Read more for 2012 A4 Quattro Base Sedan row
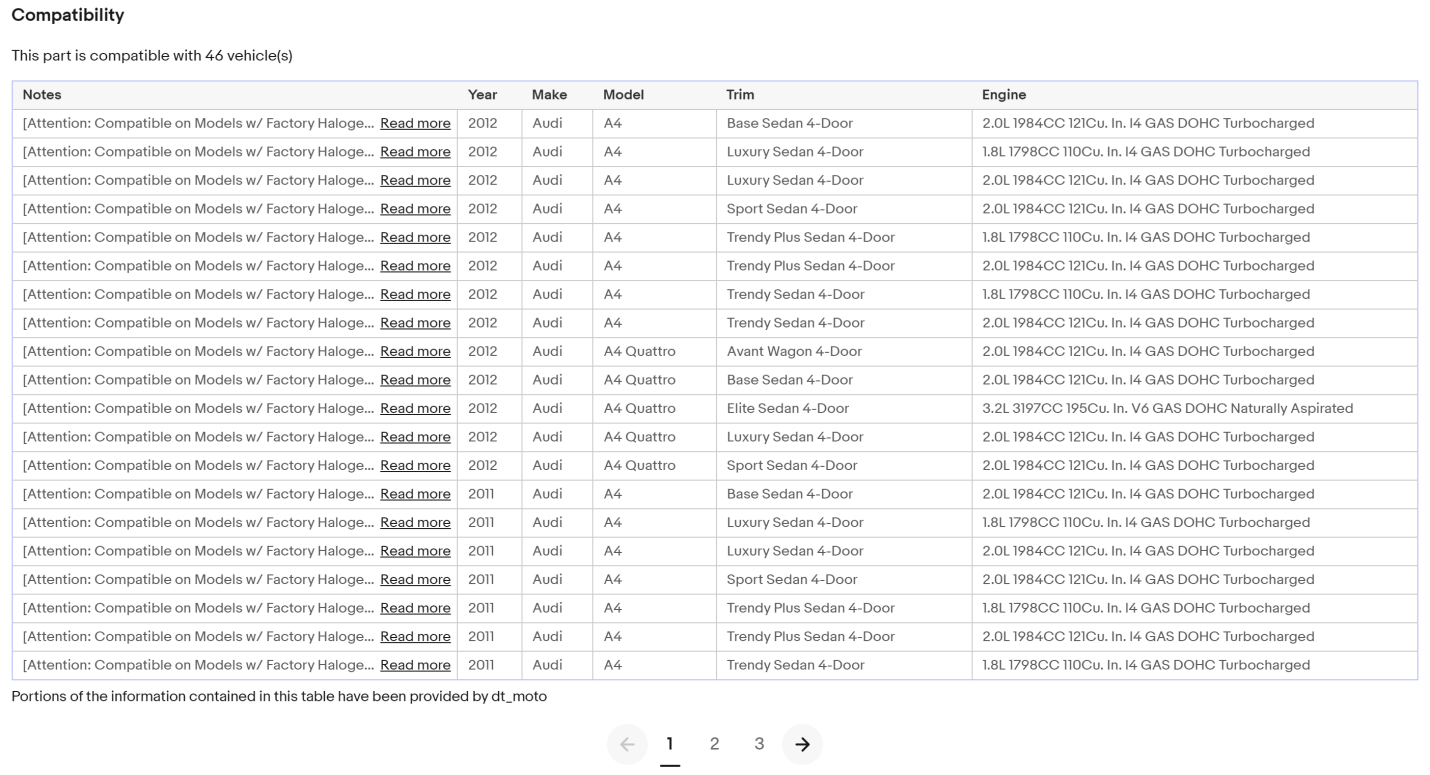 point(415,380)
